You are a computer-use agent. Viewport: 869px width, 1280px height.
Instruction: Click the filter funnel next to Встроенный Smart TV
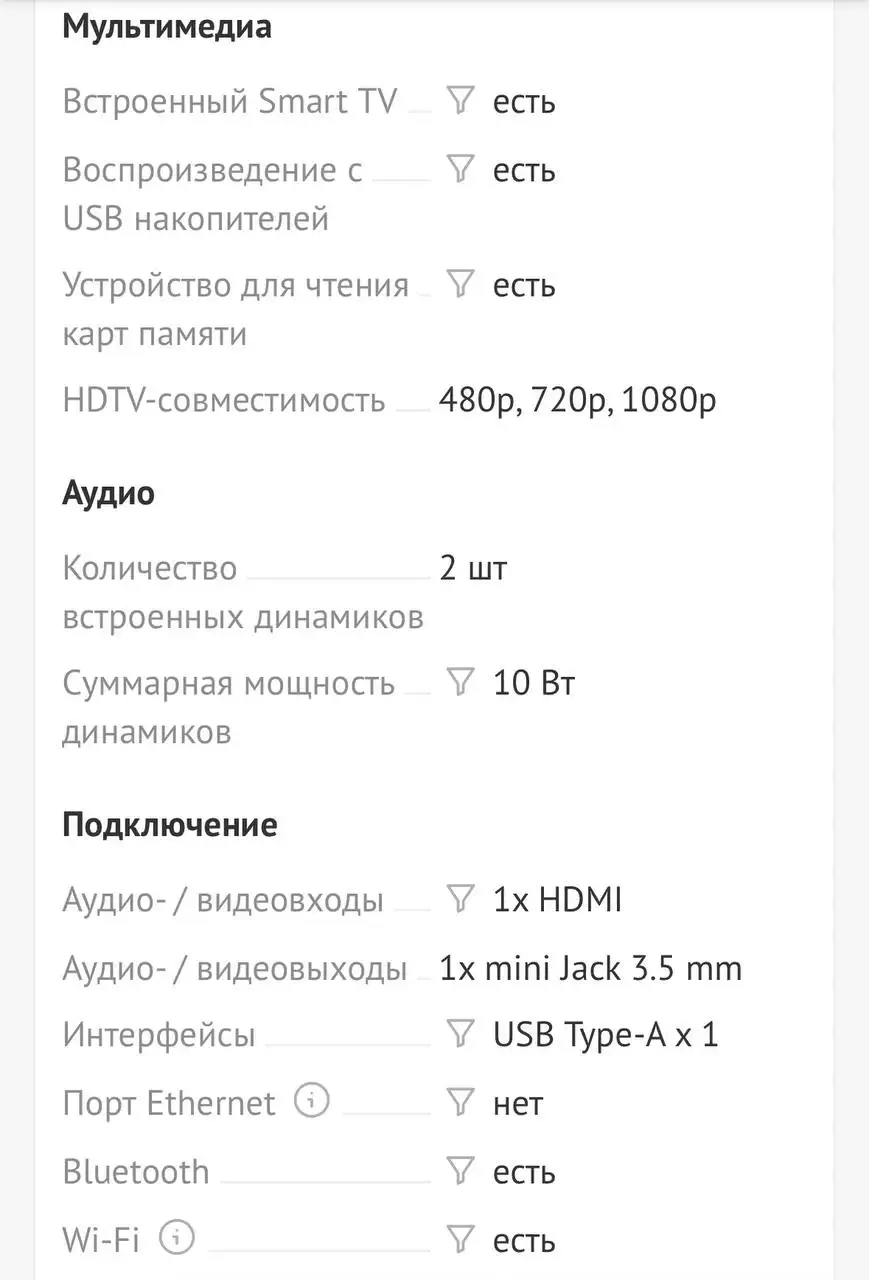[x=459, y=100]
